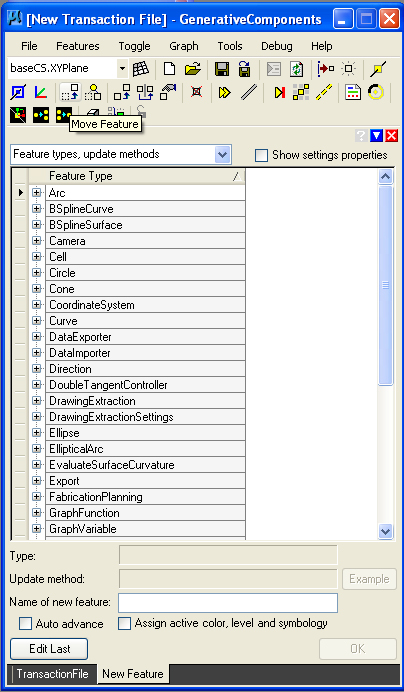Click the floppy disk icon with blue arrow
Image resolution: width=404 pixels, height=692 pixels.
tap(244, 68)
